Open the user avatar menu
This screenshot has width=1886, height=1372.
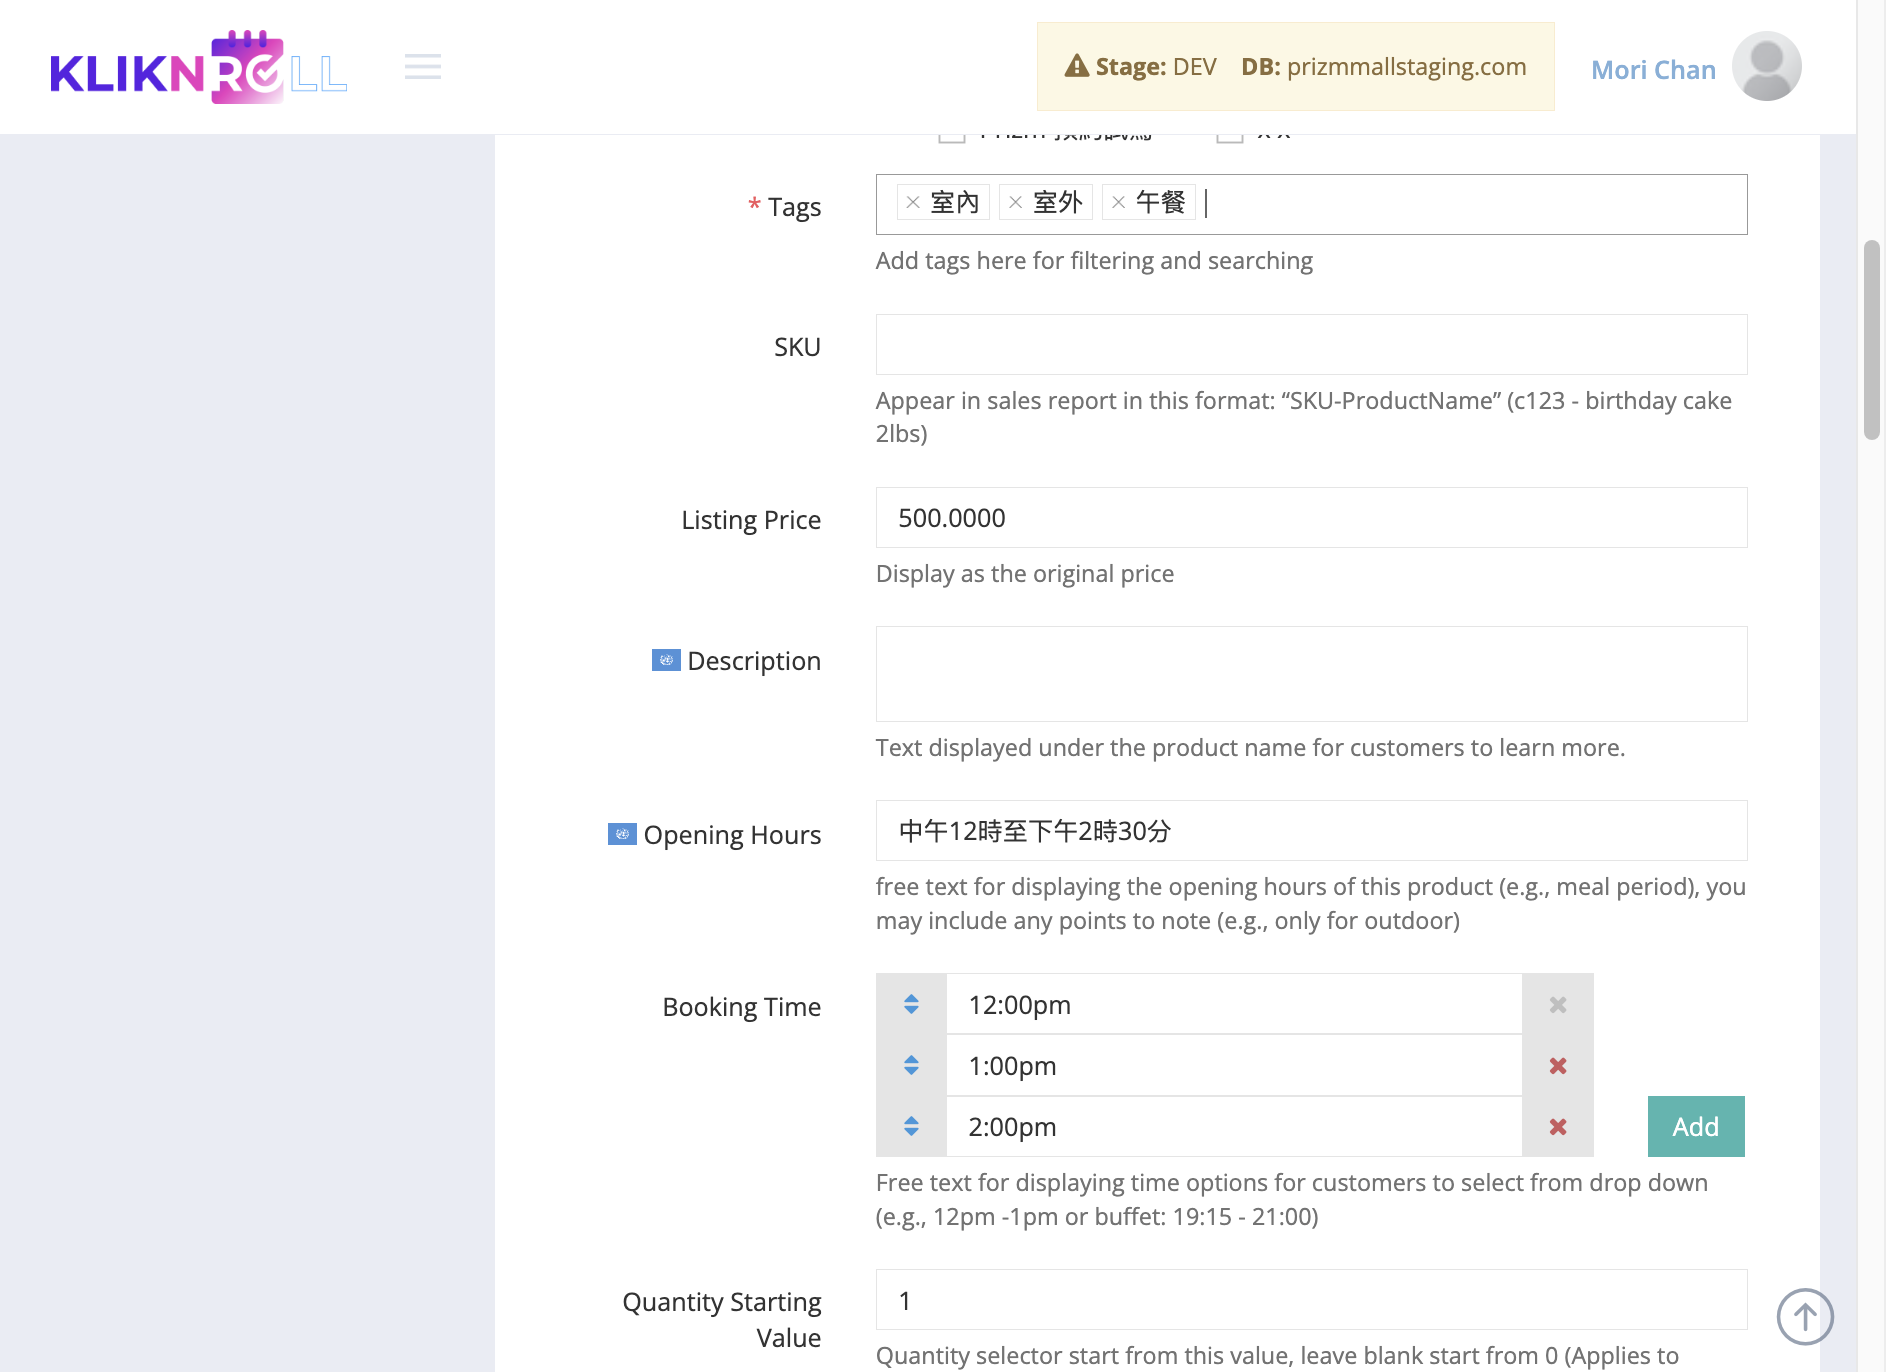[1766, 67]
